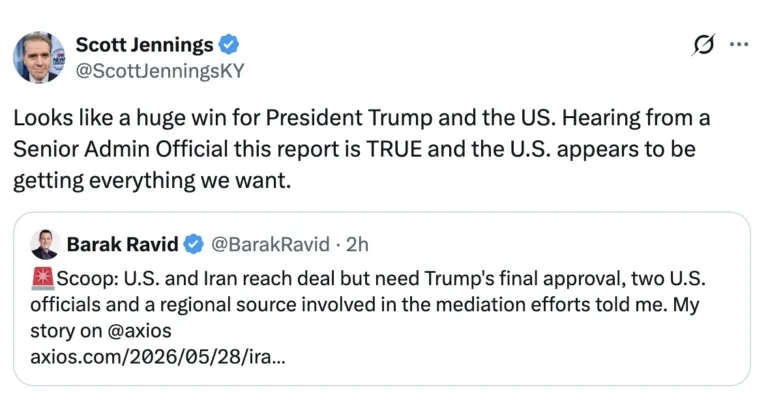This screenshot has height=402, width=768.
Task: Open the axios.com/2026/05/28 article link
Action: tap(157, 357)
